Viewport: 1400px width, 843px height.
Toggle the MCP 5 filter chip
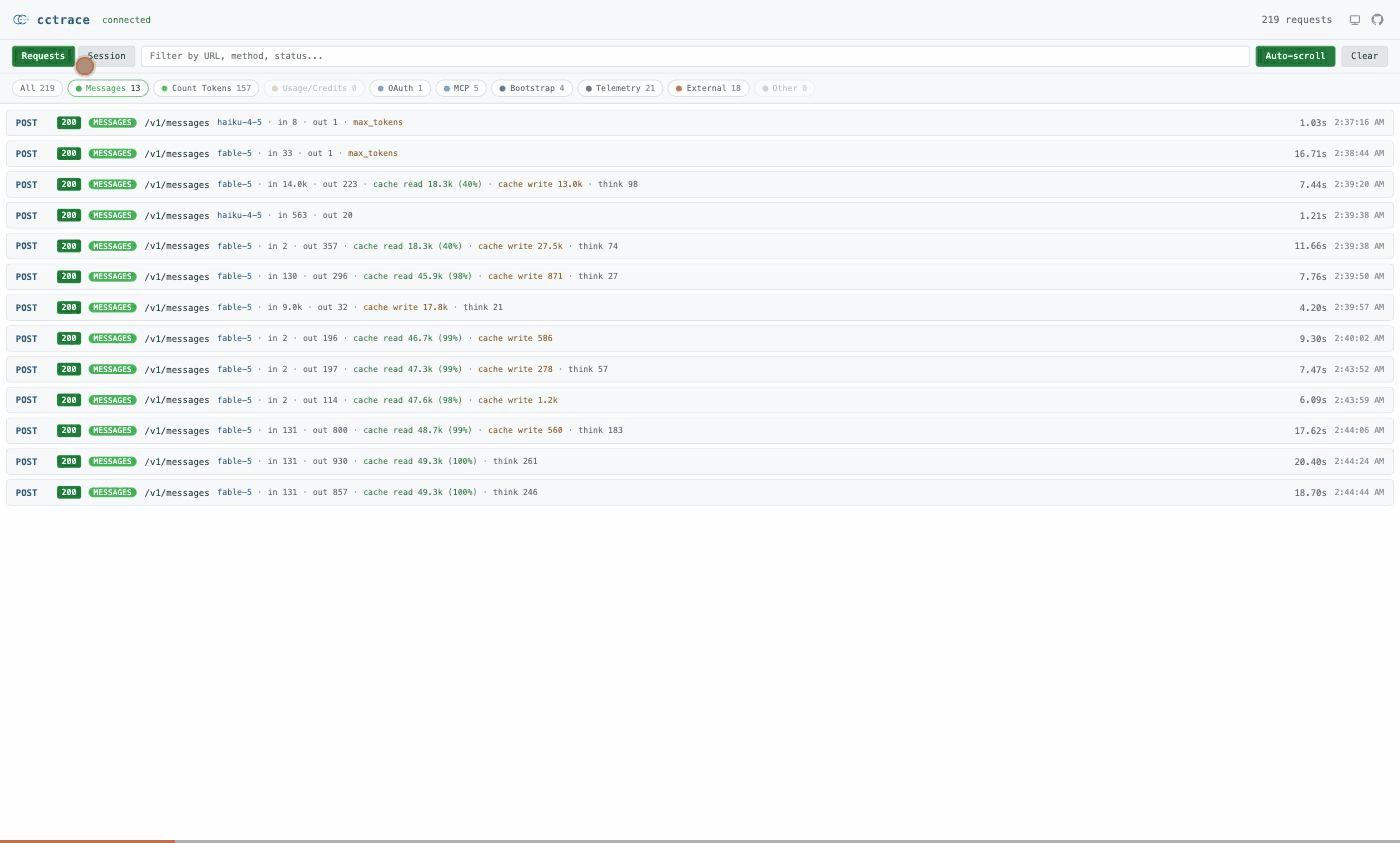(x=461, y=88)
